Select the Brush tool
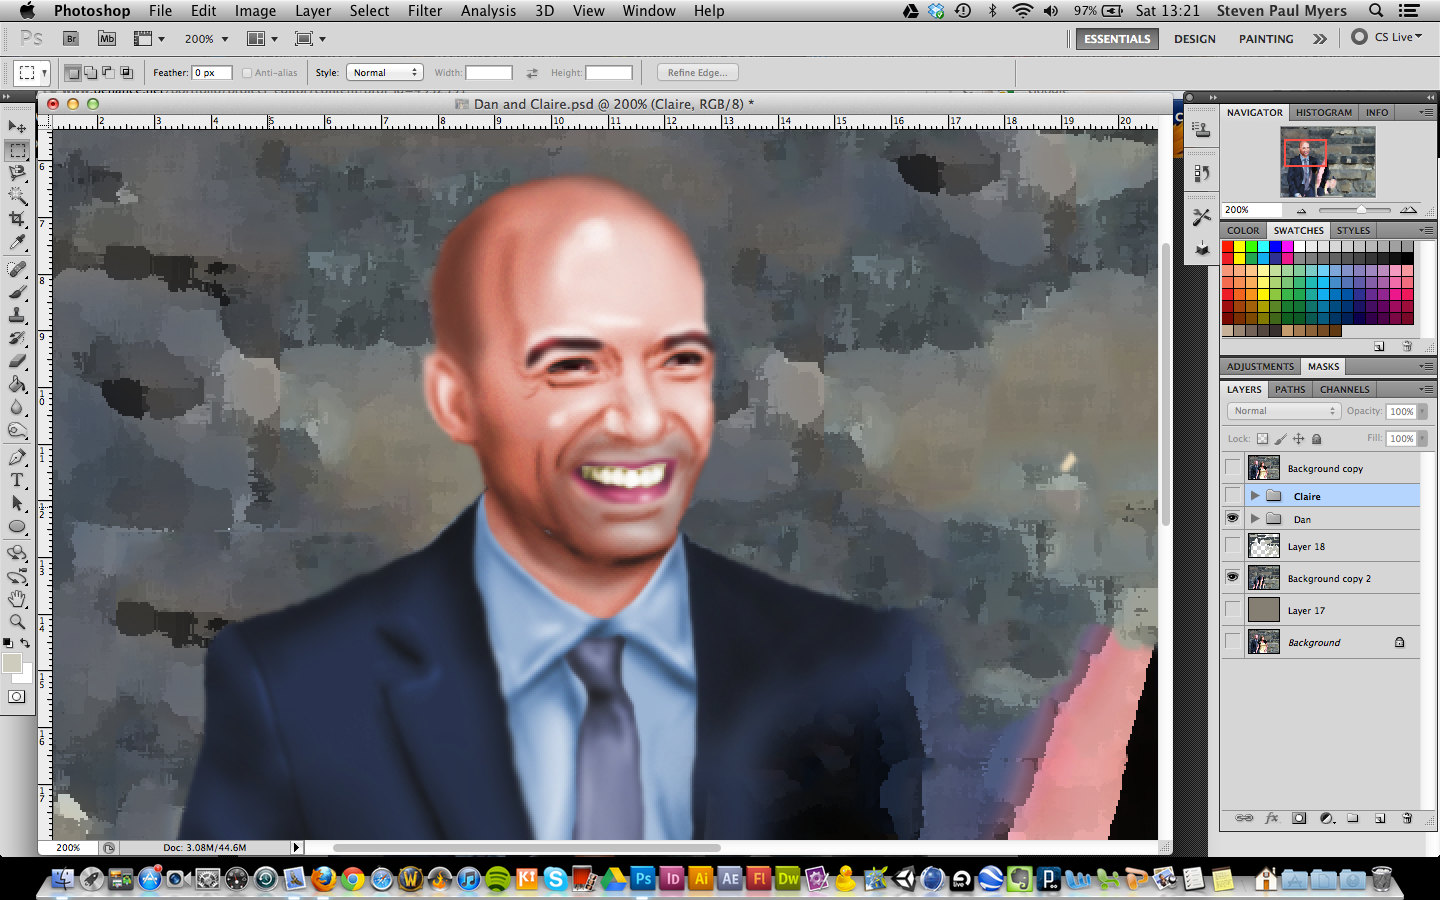 coord(17,292)
